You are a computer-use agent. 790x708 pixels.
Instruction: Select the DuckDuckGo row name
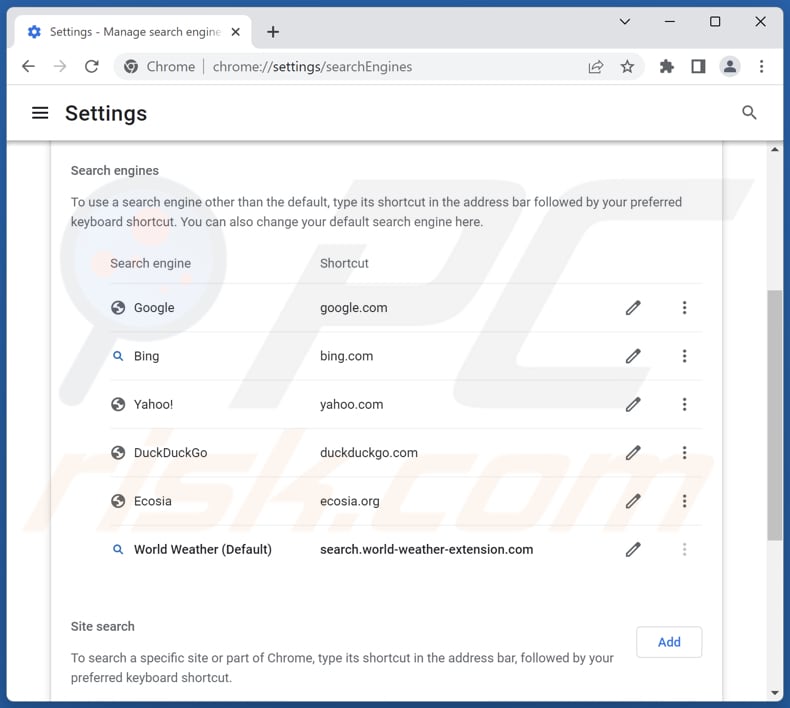(170, 453)
